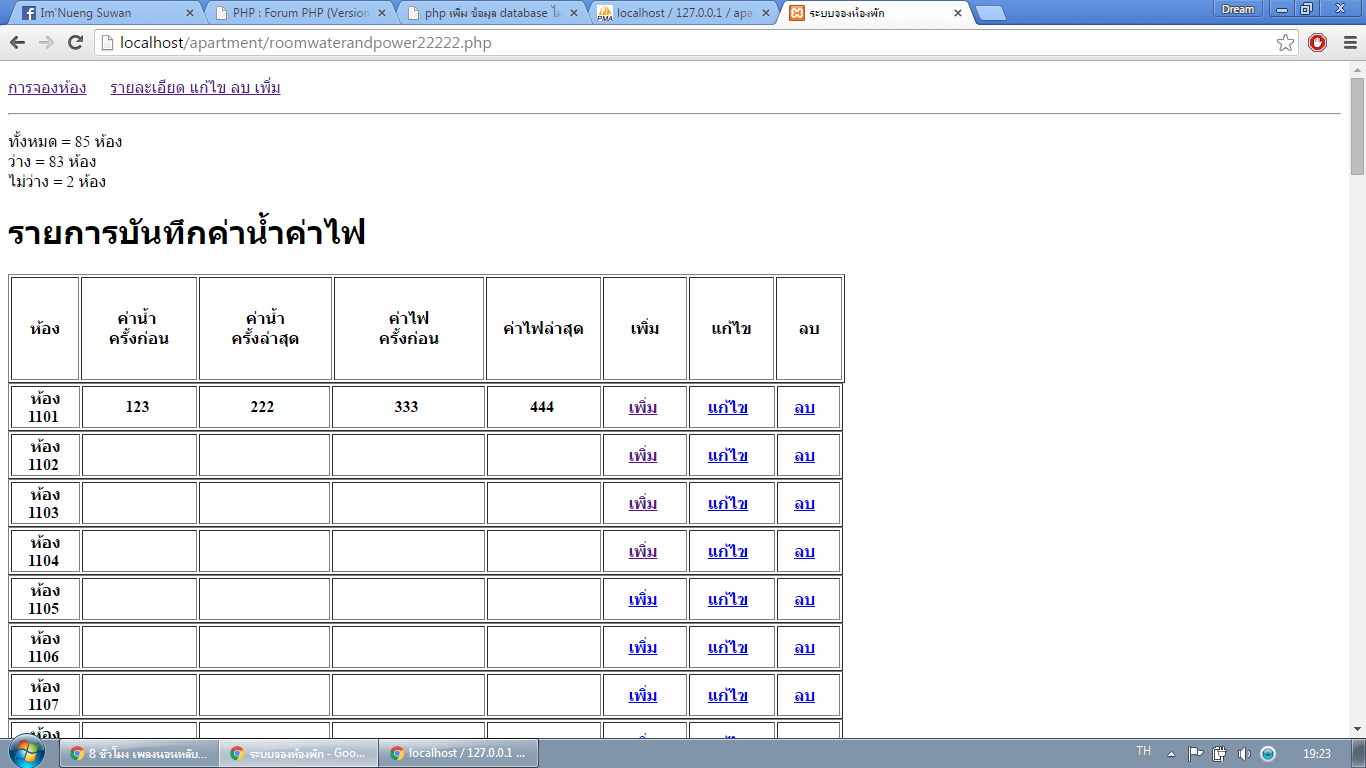Switch to Im'Nueng Suwan Facebook tab
The width and height of the screenshot is (1366, 768).
tap(108, 13)
